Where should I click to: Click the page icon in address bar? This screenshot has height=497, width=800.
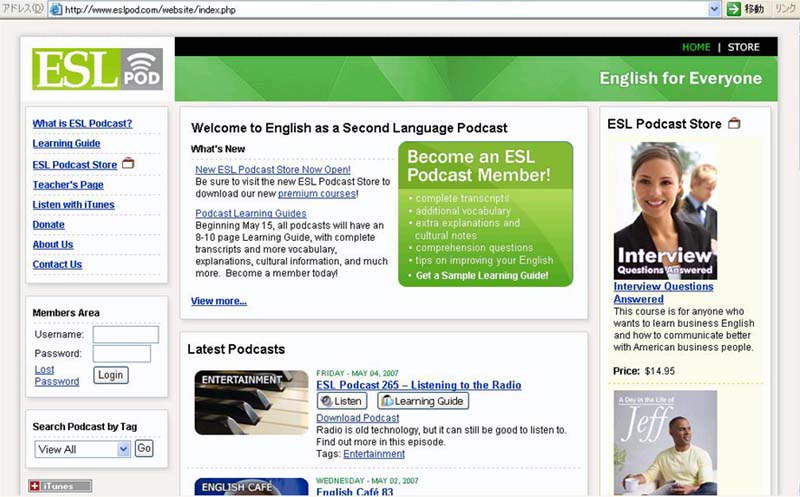coord(56,9)
